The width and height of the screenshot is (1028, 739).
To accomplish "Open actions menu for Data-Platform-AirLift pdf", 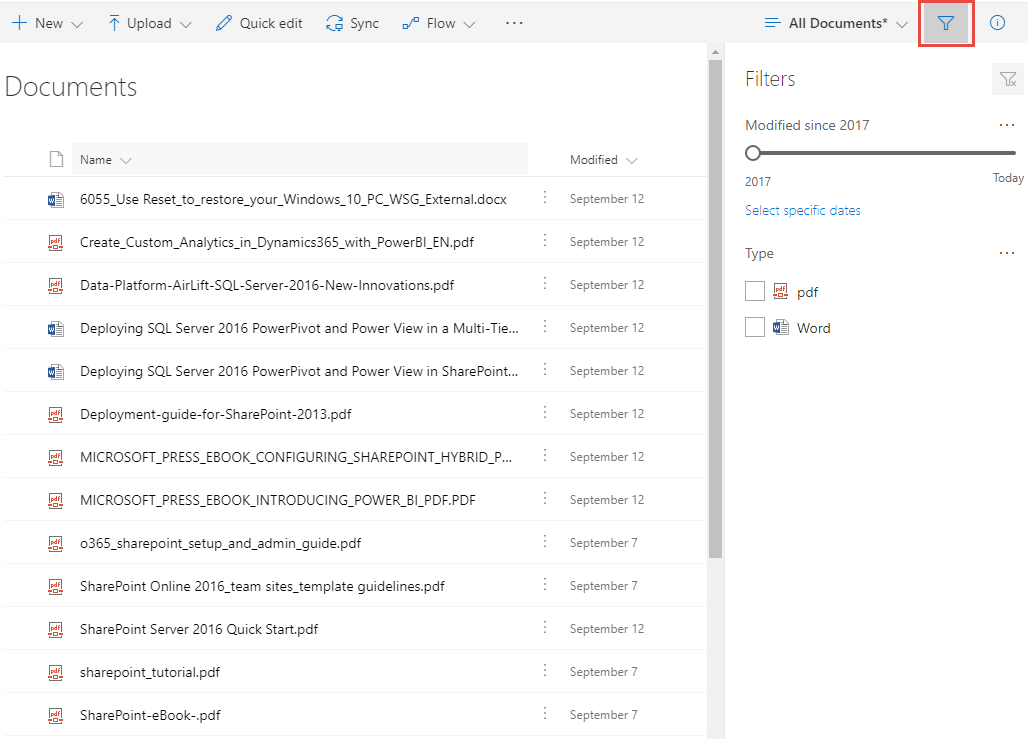I will (x=545, y=283).
